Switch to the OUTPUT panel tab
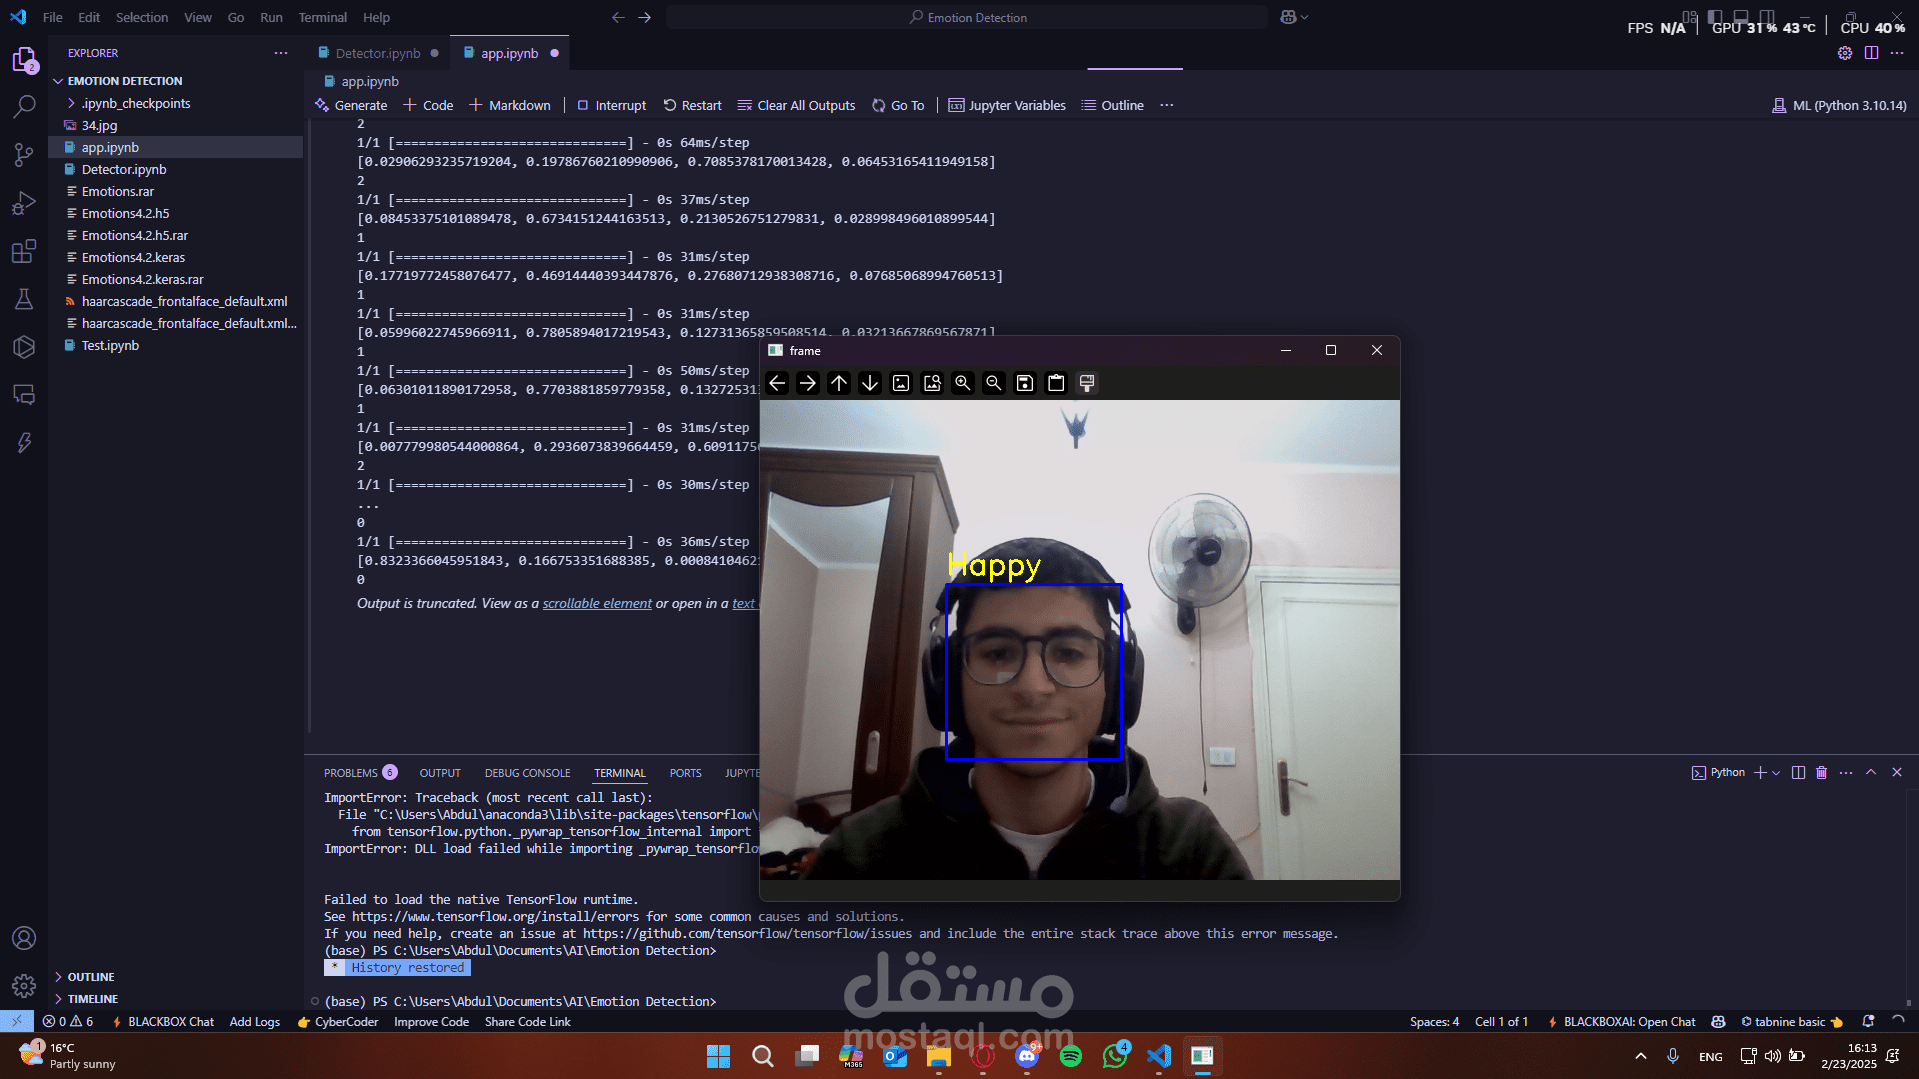 tap(440, 773)
